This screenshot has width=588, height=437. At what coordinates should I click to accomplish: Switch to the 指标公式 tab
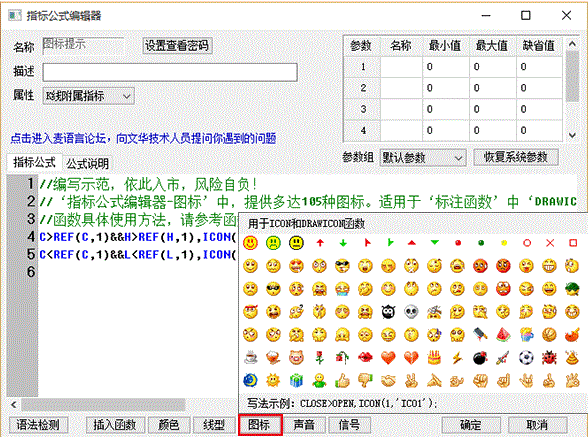(34, 162)
